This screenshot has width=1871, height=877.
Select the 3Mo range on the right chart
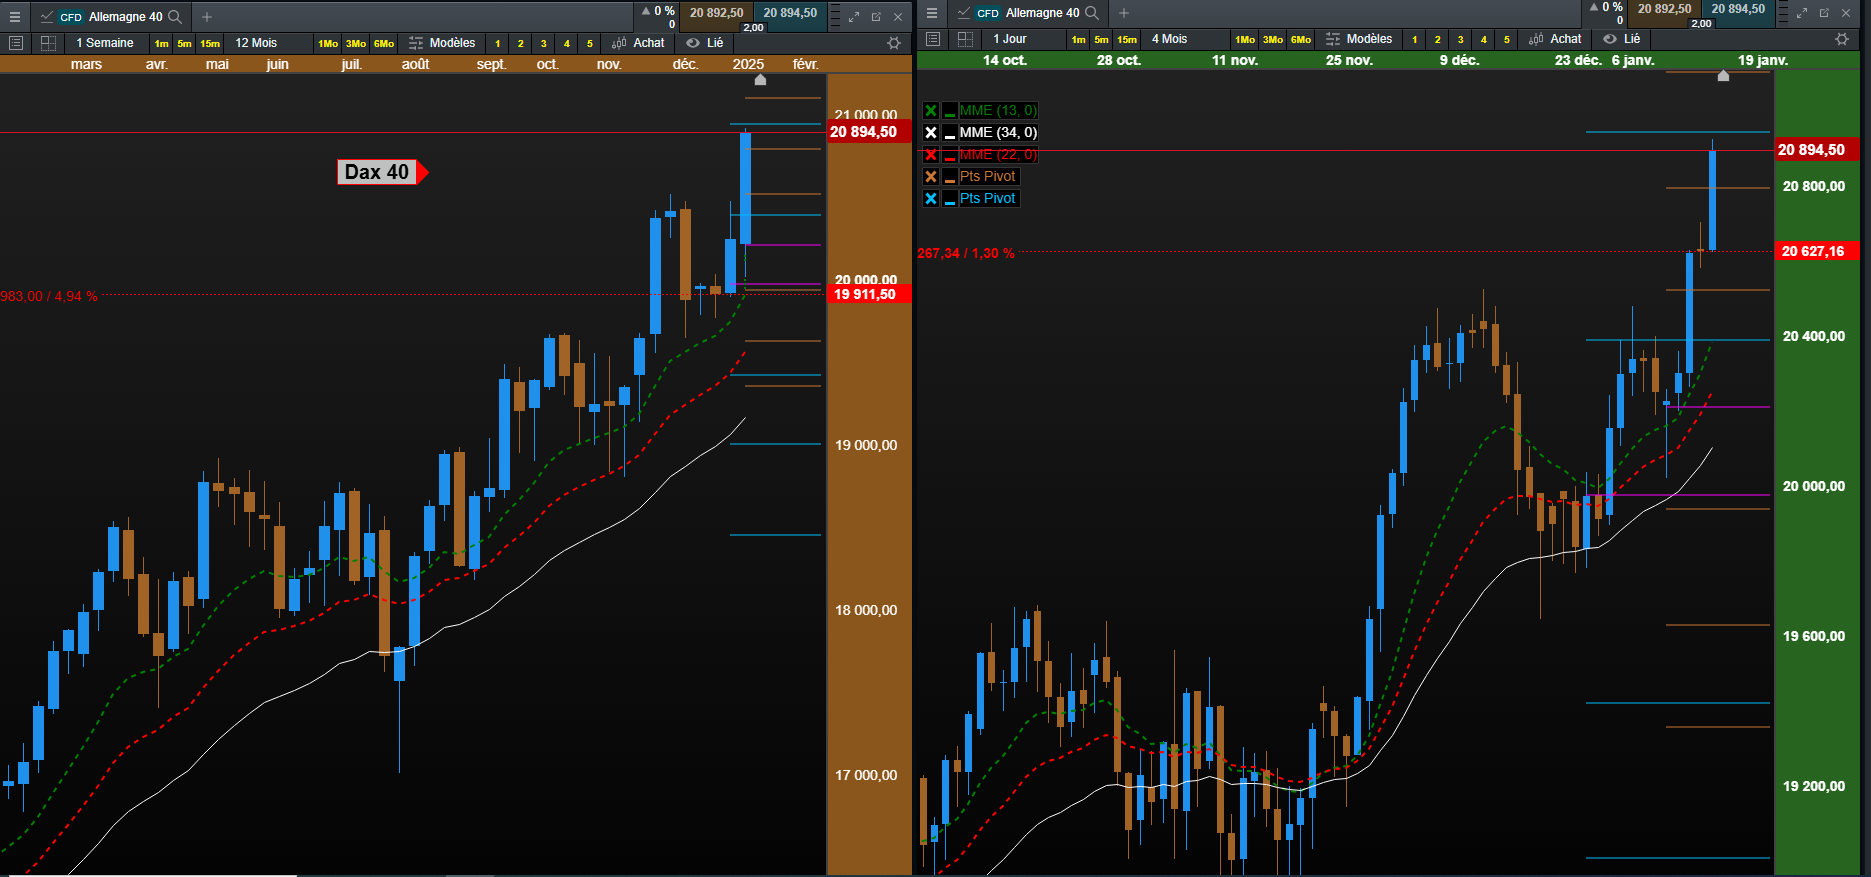click(x=1273, y=40)
